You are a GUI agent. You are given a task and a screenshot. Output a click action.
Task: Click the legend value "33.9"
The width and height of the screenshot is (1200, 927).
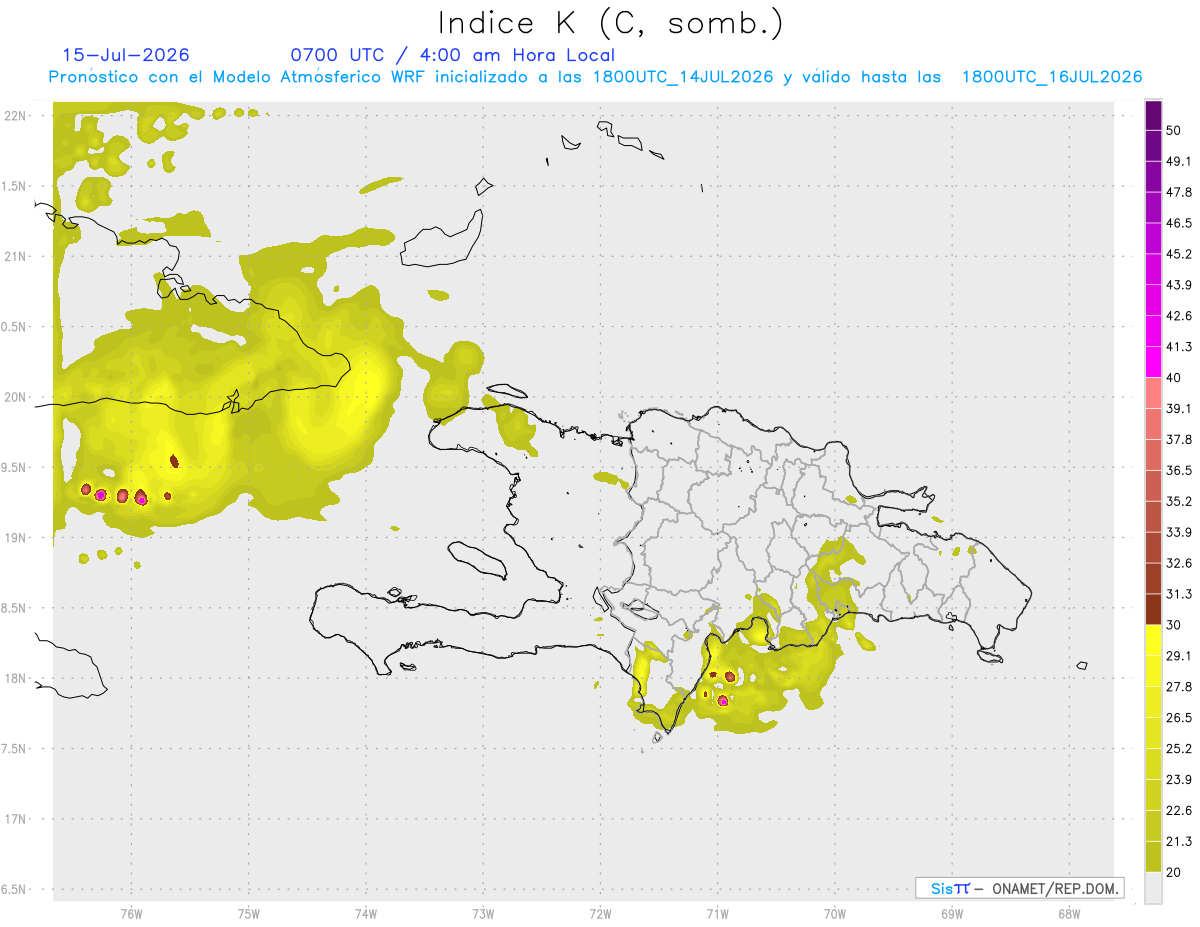[x=1179, y=532]
